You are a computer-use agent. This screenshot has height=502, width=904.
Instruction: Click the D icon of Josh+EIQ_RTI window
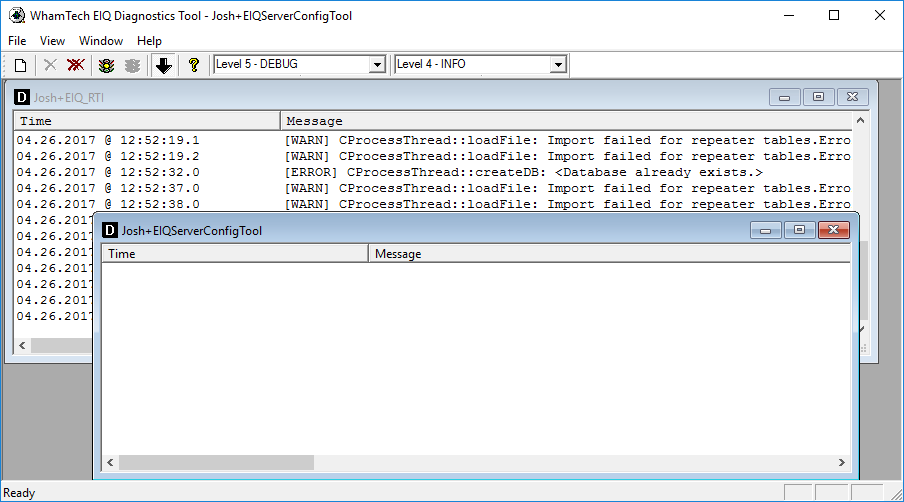pos(22,97)
